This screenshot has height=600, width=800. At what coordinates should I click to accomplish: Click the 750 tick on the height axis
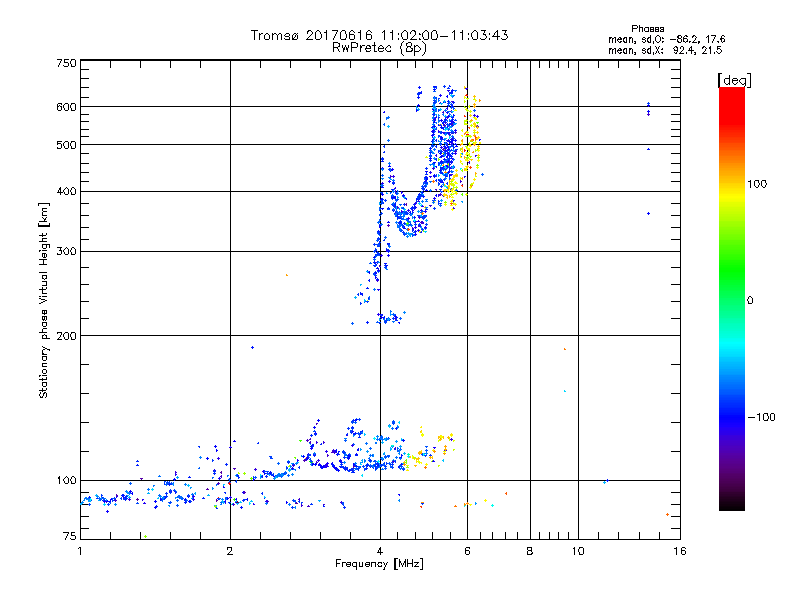point(66,63)
